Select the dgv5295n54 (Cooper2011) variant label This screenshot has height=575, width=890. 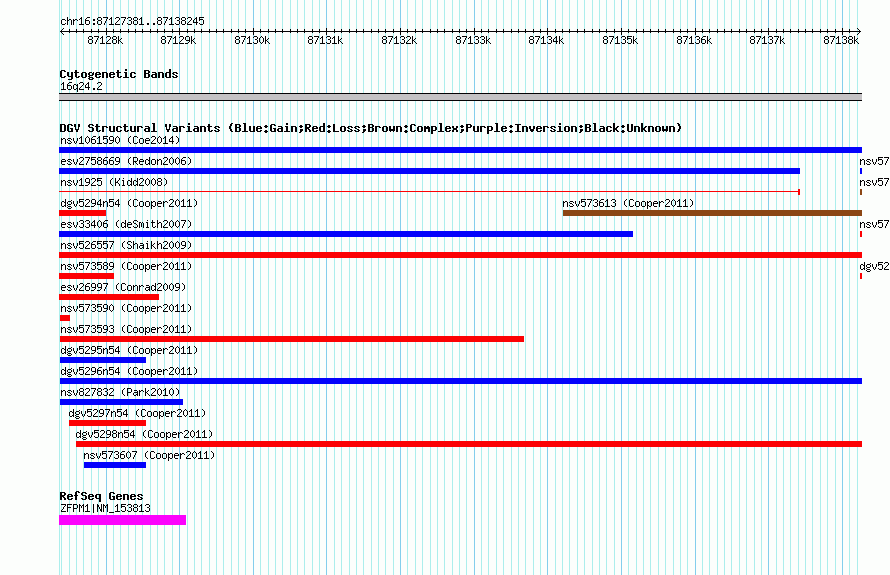pos(129,350)
